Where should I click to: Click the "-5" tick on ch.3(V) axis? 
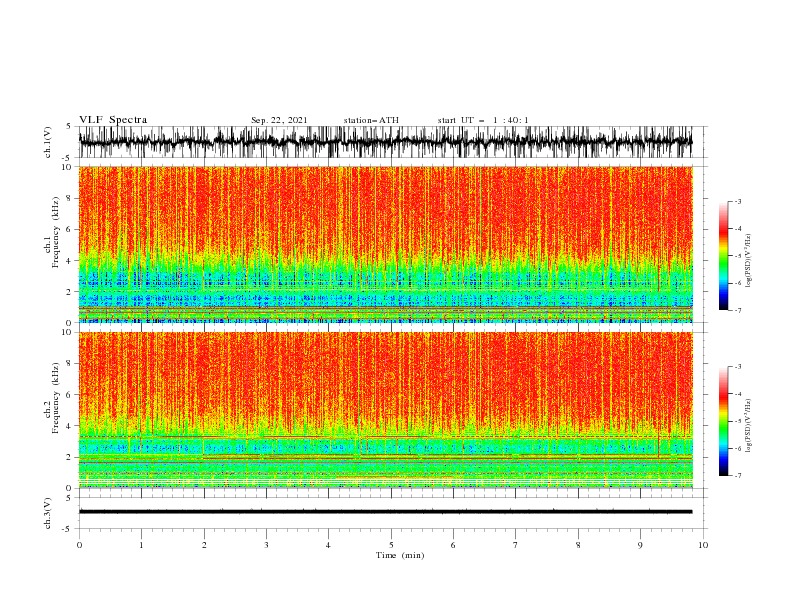67,529
